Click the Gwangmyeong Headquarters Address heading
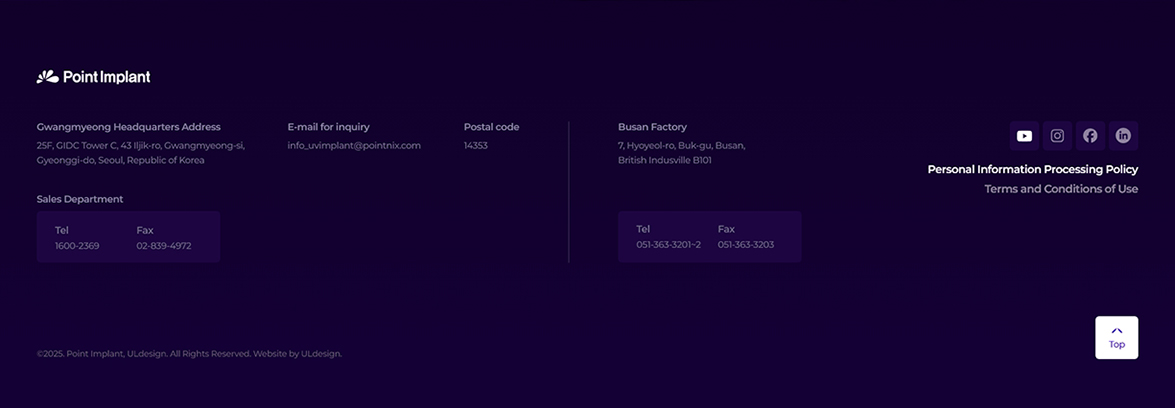Screen dimensions: 1175x408 coord(129,127)
